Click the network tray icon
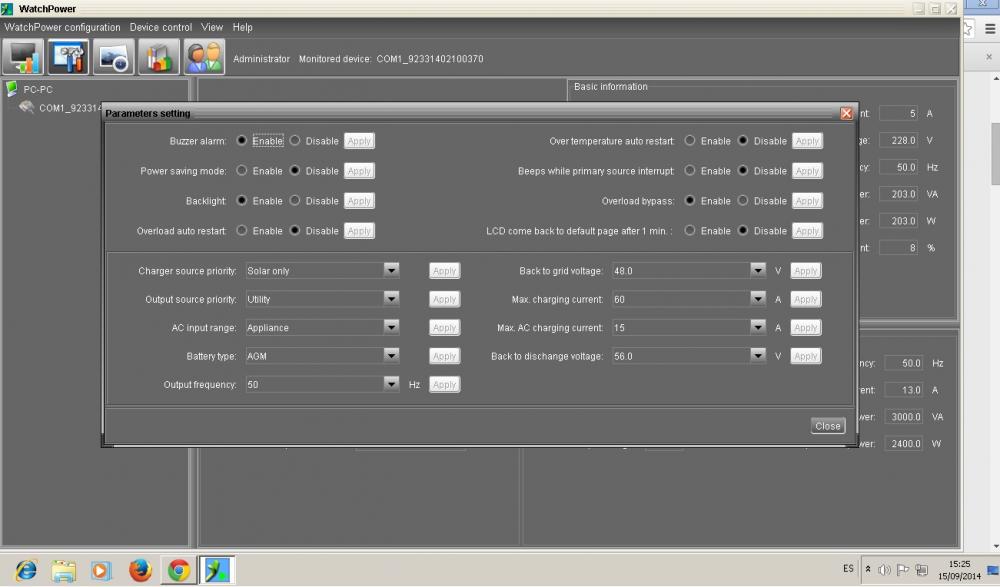 (921, 570)
